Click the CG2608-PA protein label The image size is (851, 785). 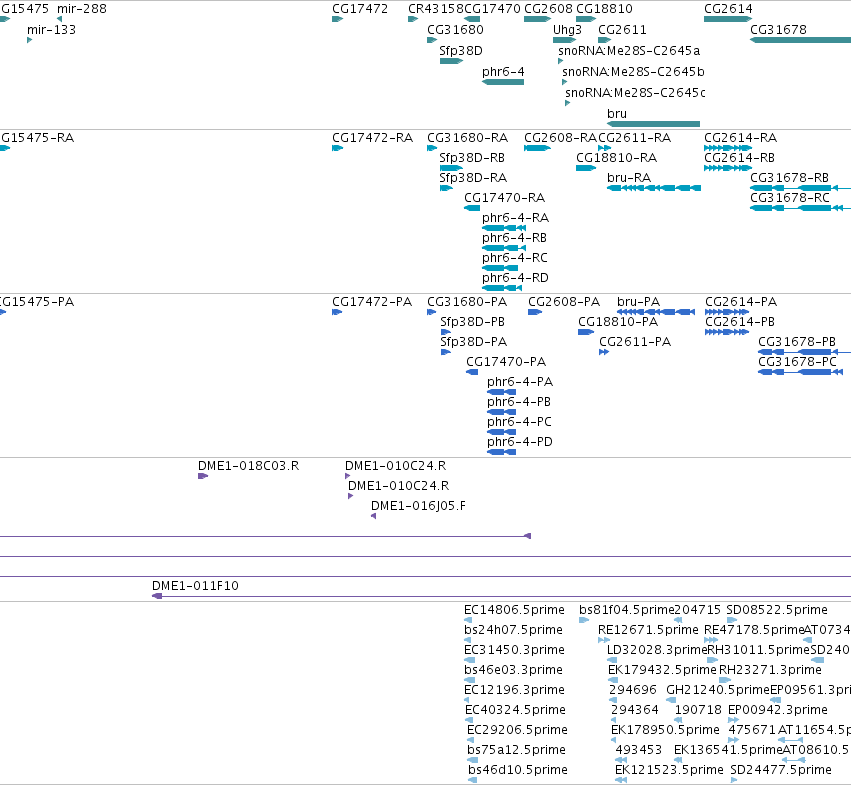pyautogui.click(x=564, y=302)
